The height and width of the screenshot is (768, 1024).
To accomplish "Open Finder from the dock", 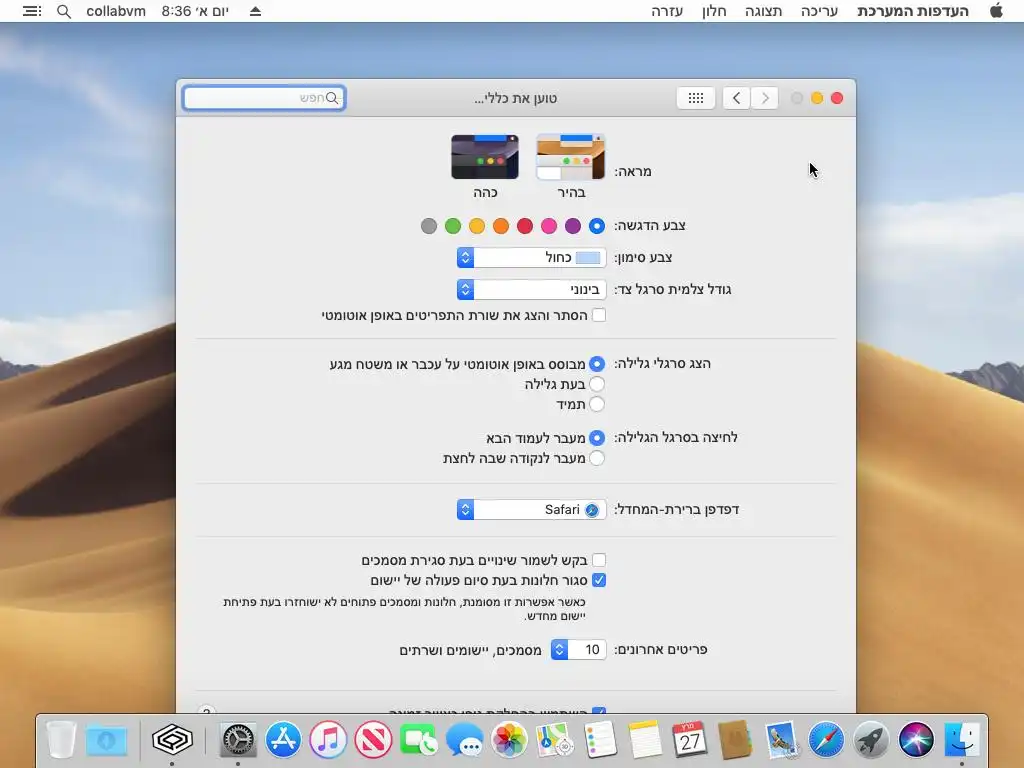I will pyautogui.click(x=962, y=740).
